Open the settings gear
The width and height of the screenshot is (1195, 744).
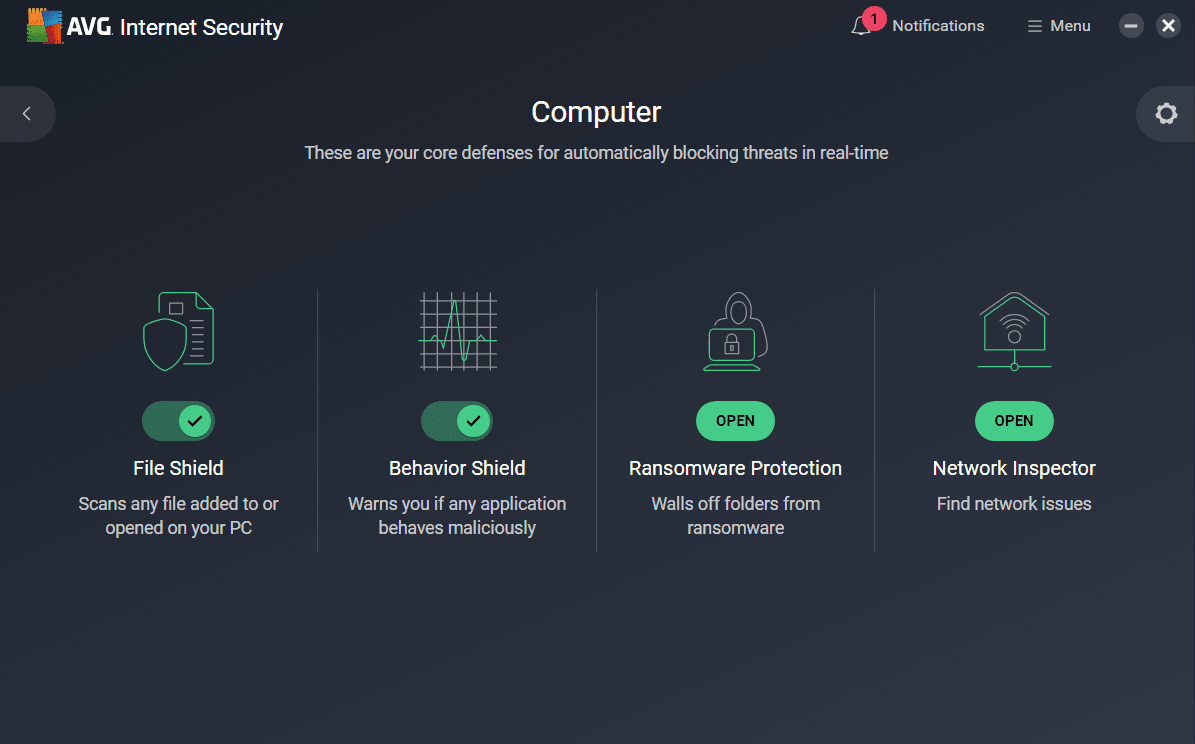coord(1165,113)
